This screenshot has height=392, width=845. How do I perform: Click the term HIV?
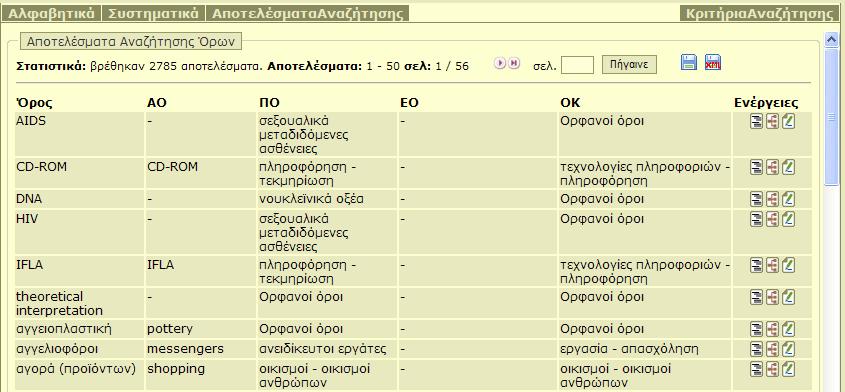pyautogui.click(x=27, y=219)
